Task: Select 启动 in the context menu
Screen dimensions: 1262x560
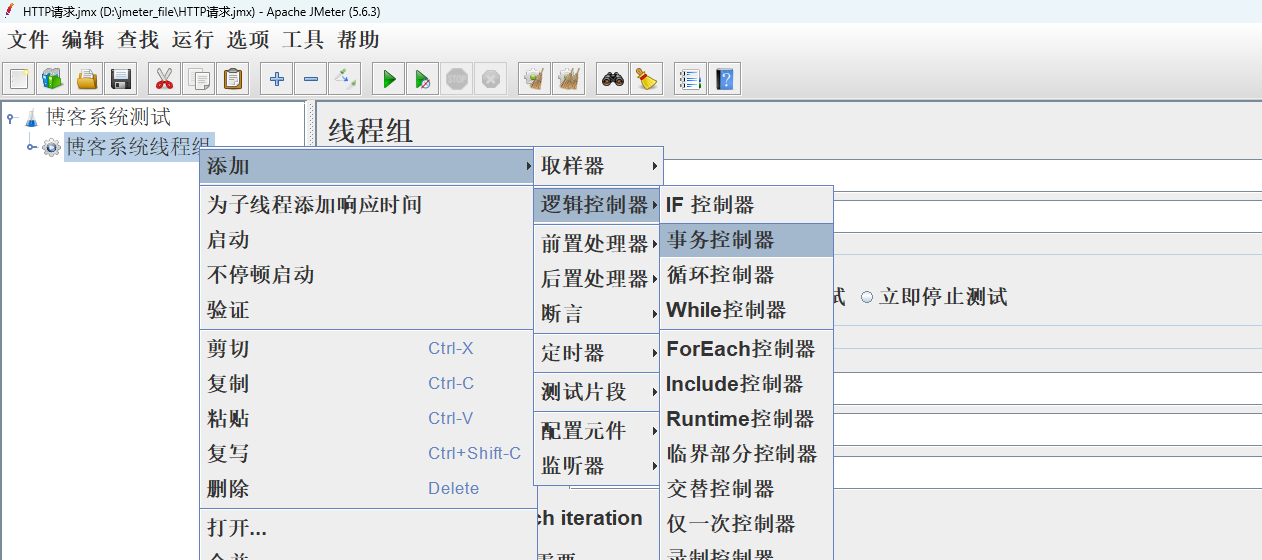Action: [368, 240]
